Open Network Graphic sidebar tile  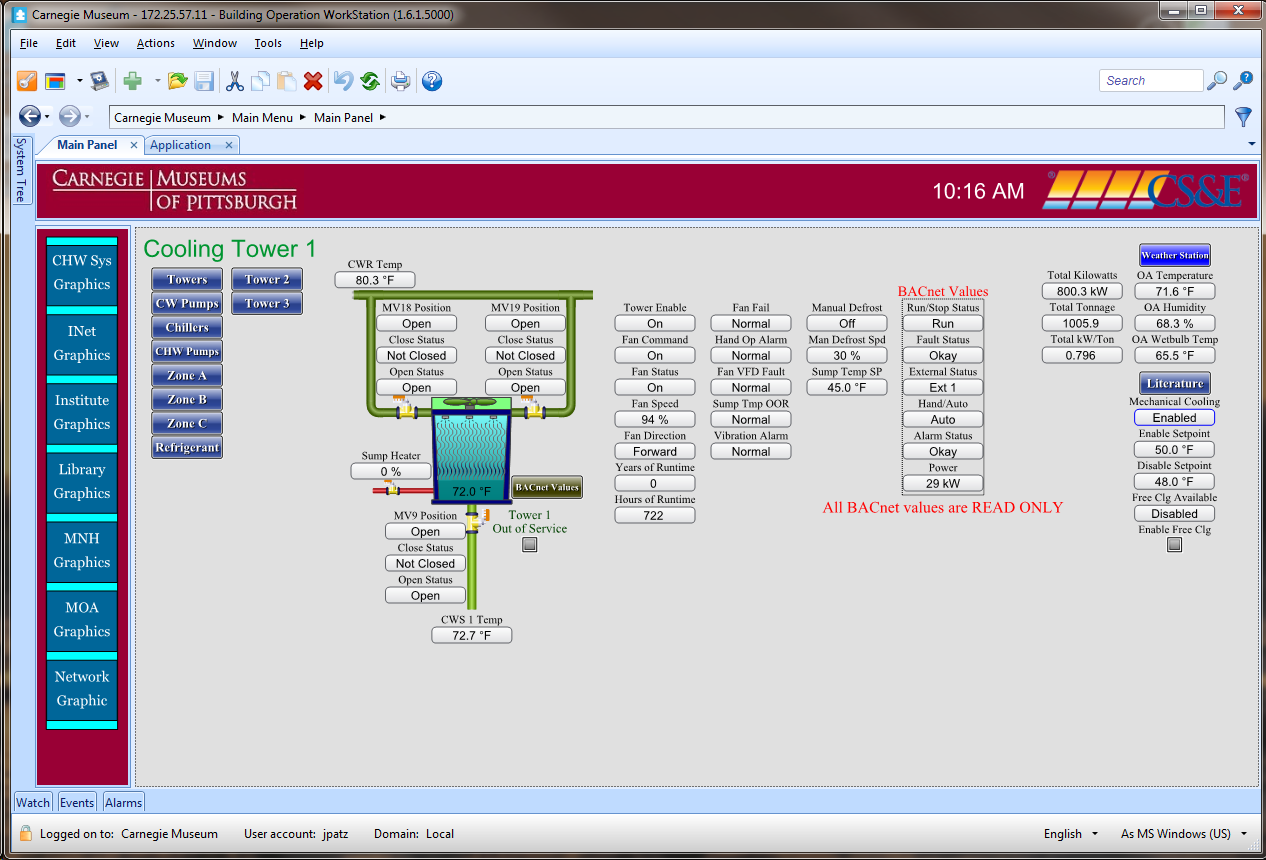click(x=82, y=688)
